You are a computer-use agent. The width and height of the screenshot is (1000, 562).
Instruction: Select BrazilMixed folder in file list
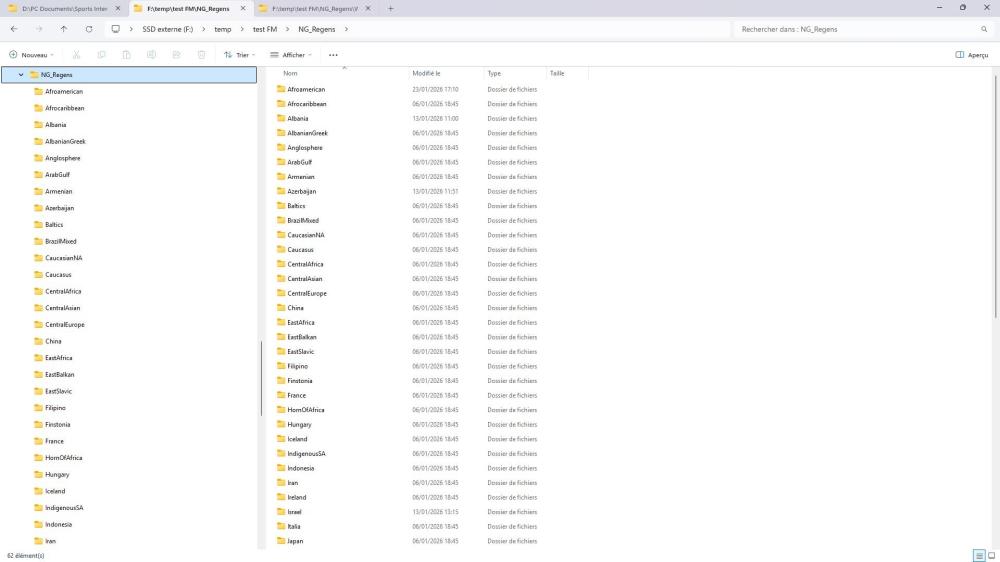coord(303,220)
